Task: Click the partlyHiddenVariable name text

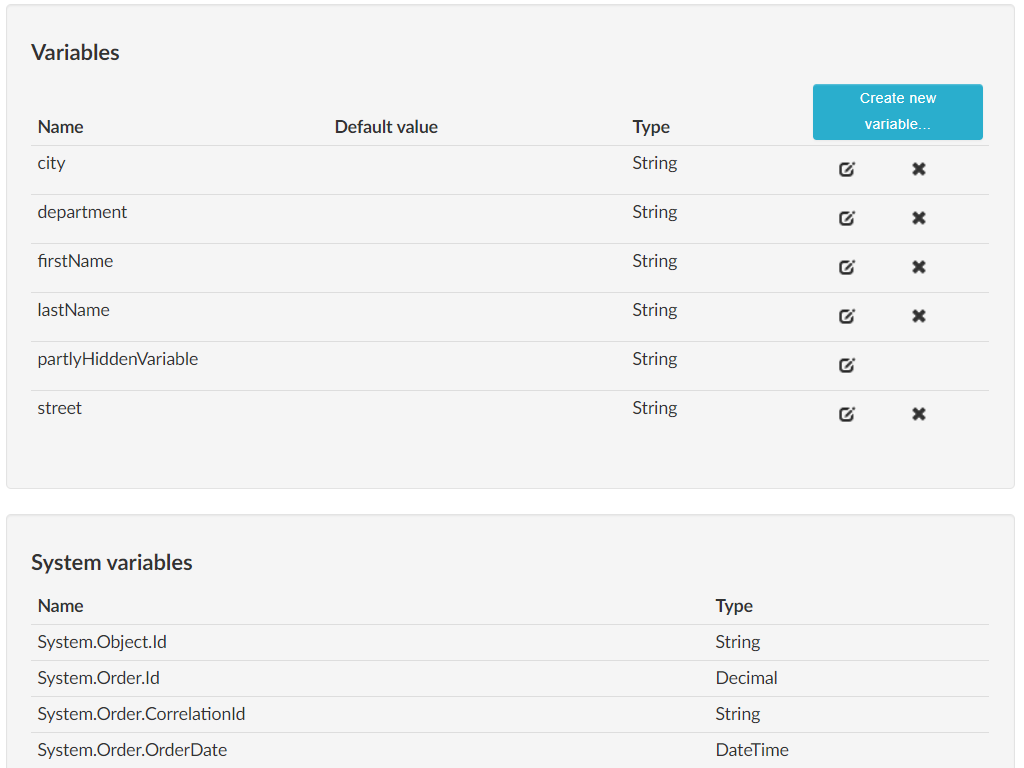Action: pos(118,359)
